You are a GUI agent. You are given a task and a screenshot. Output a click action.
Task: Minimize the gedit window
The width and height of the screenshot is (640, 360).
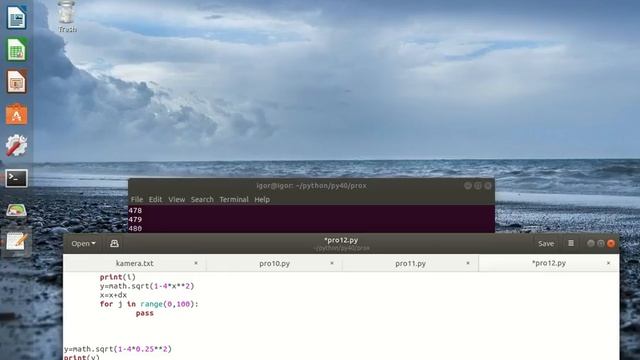click(x=591, y=243)
